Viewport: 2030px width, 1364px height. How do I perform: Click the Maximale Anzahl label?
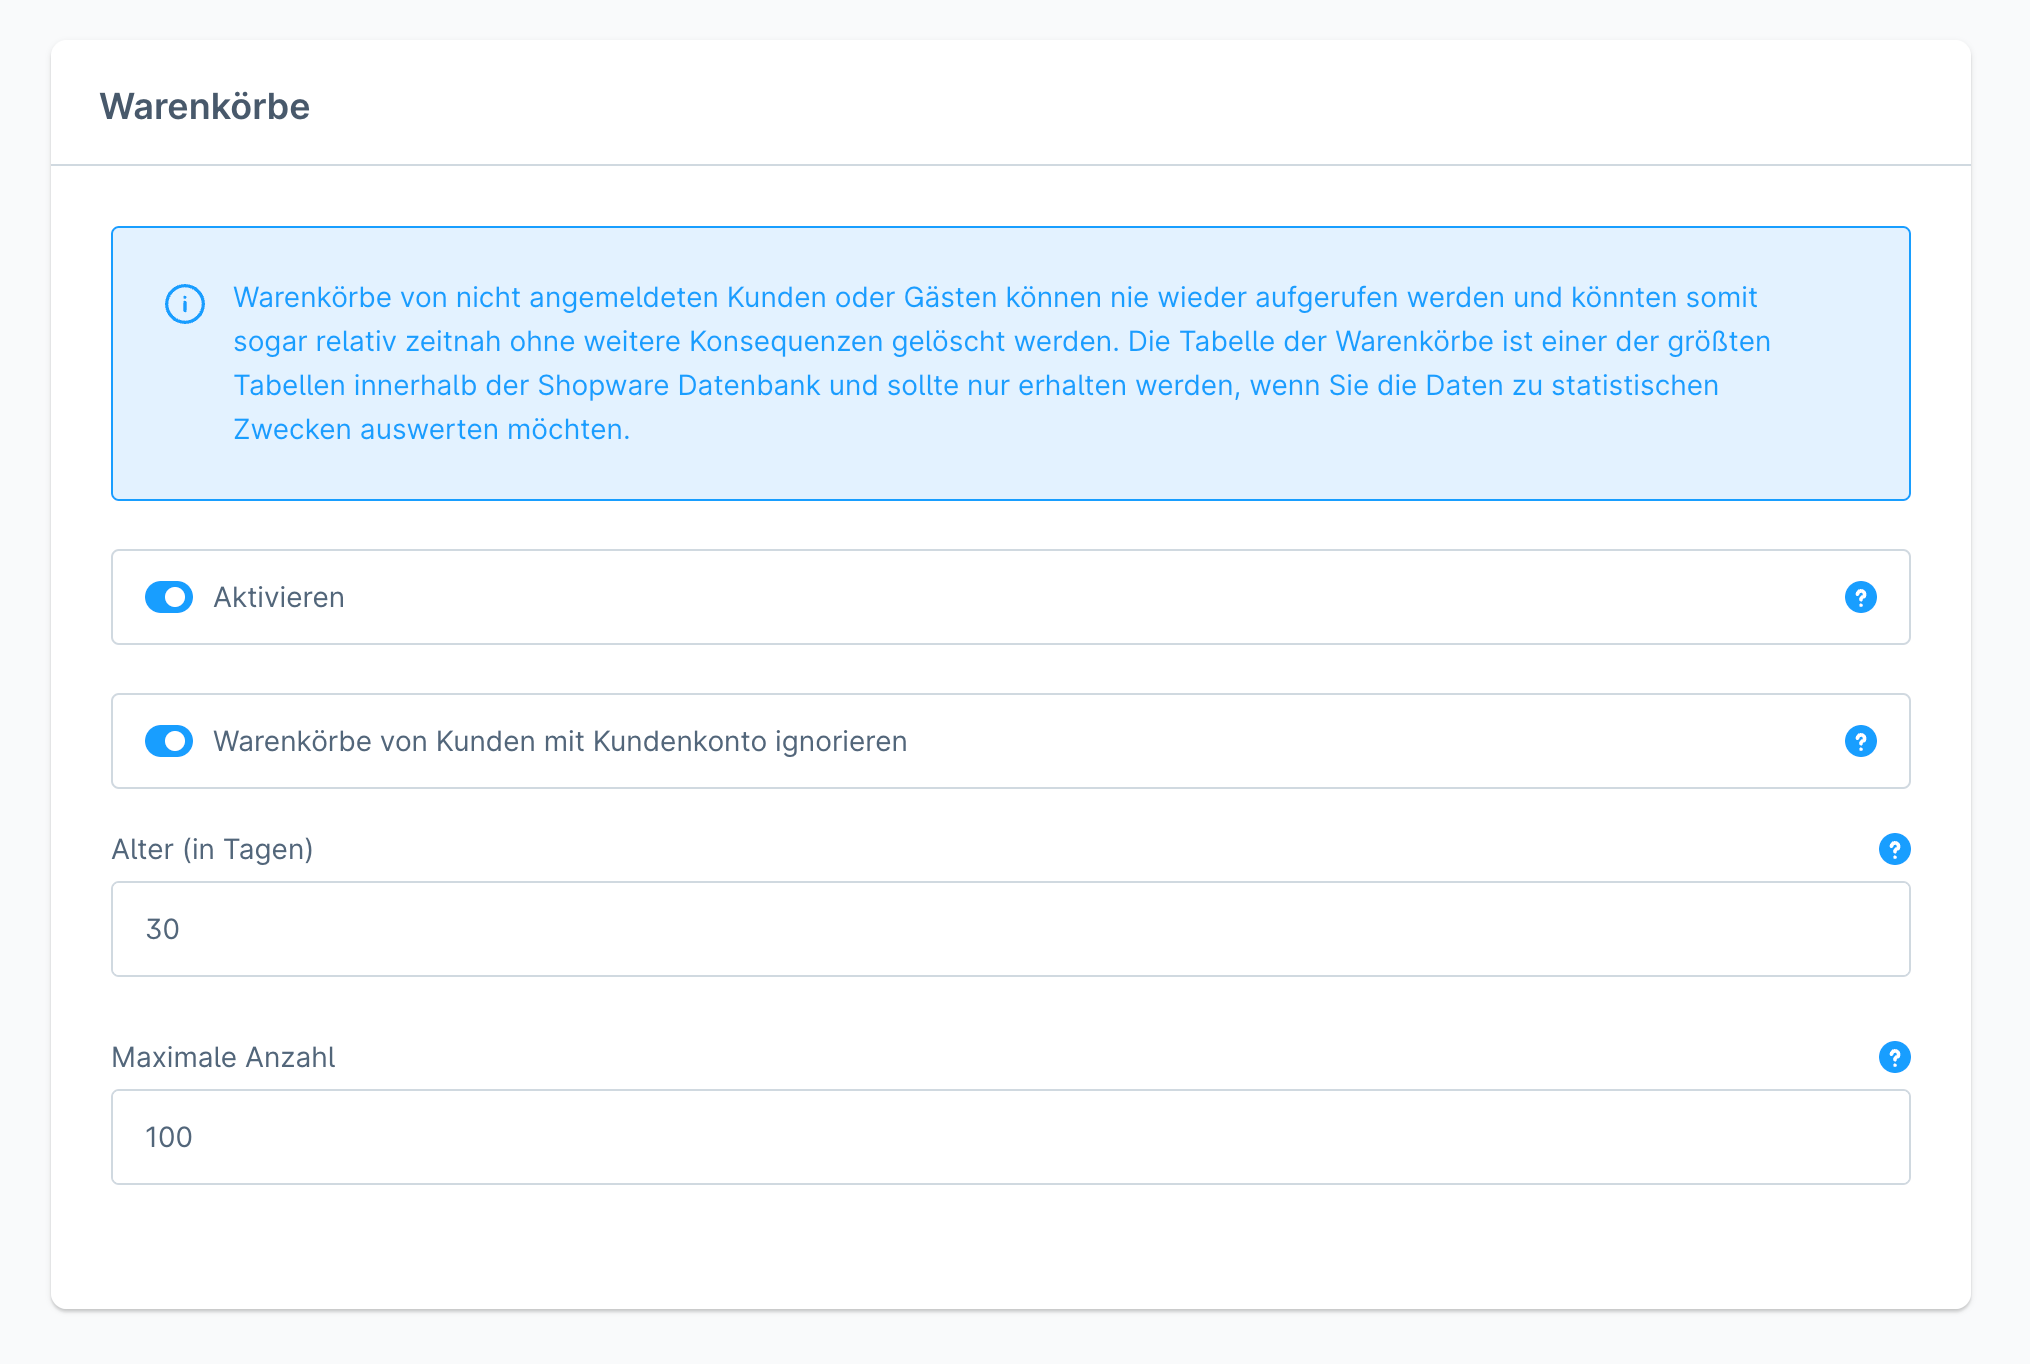[x=224, y=1057]
